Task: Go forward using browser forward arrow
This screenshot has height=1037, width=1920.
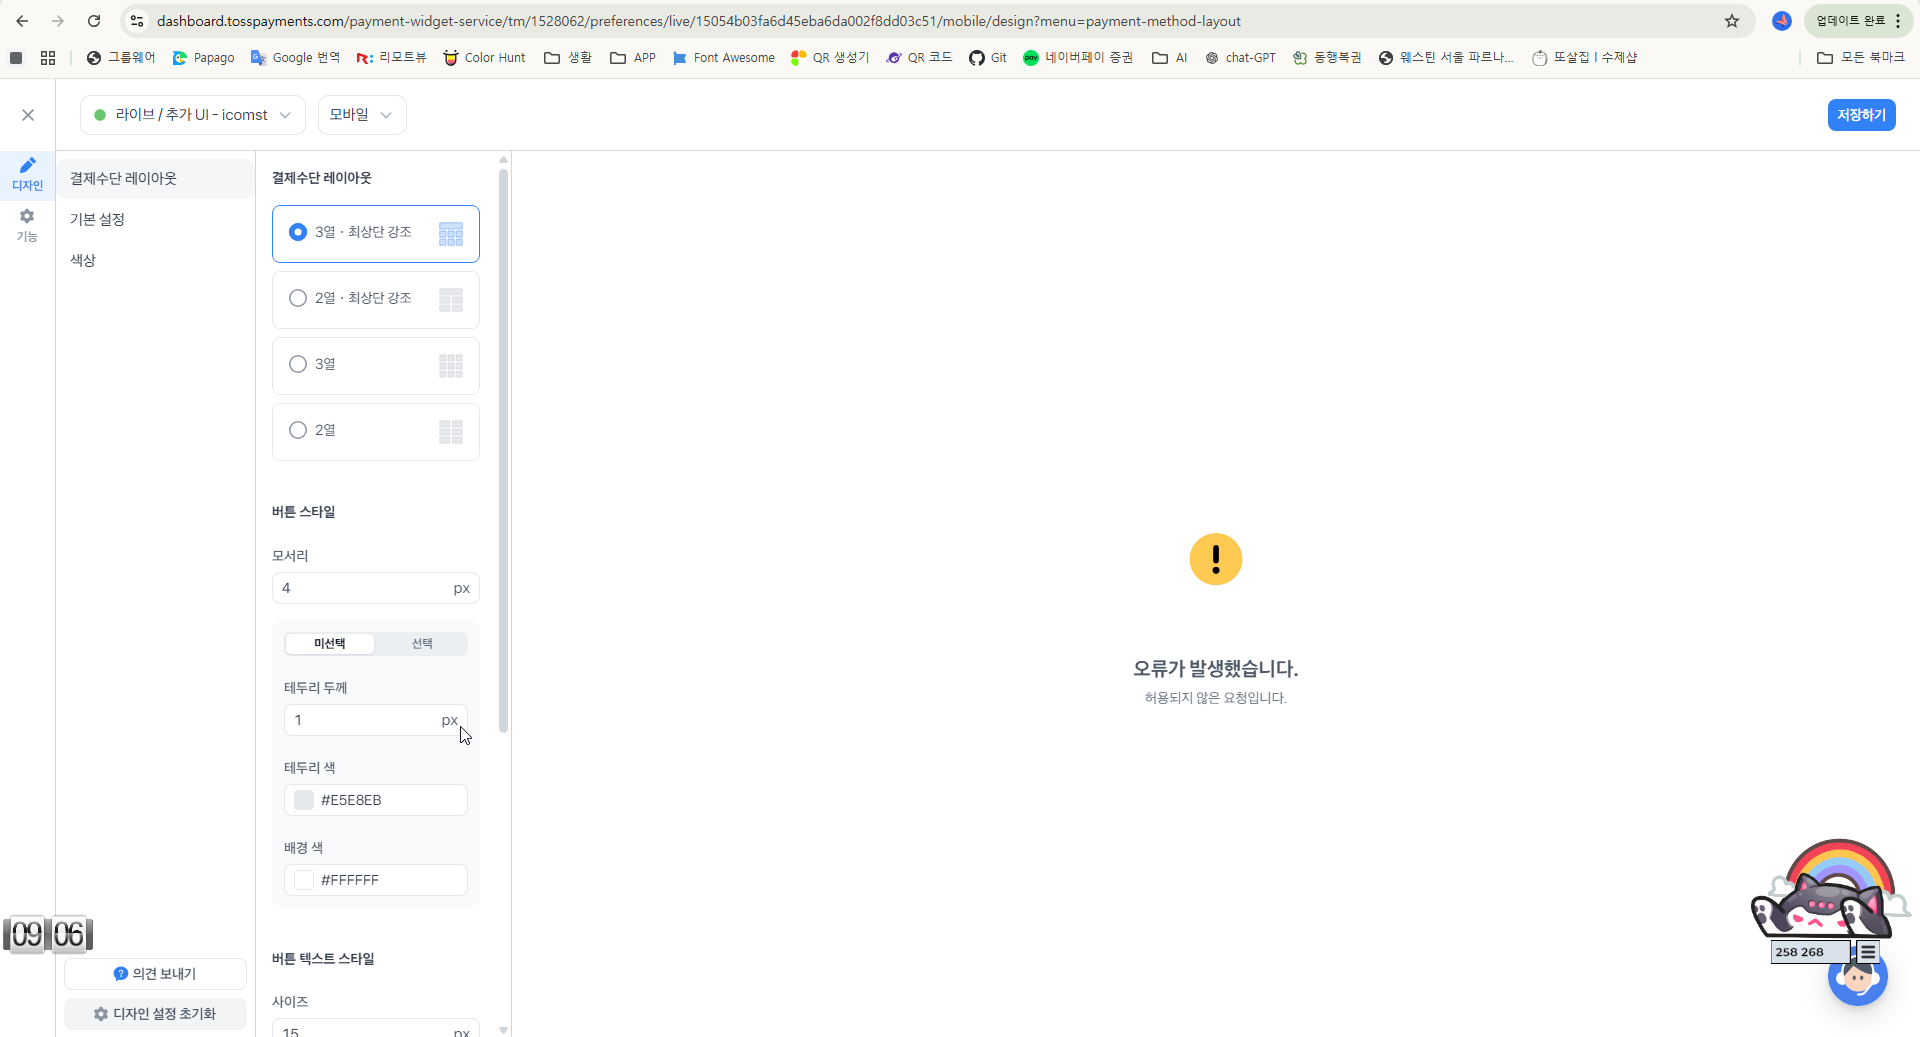Action: coord(58,21)
